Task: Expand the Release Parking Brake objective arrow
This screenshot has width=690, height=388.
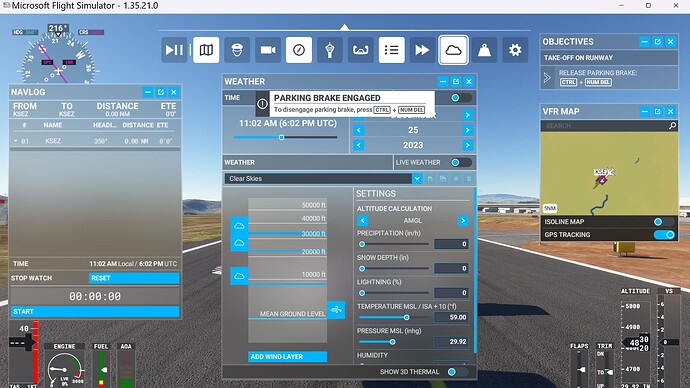Action: coord(547,77)
